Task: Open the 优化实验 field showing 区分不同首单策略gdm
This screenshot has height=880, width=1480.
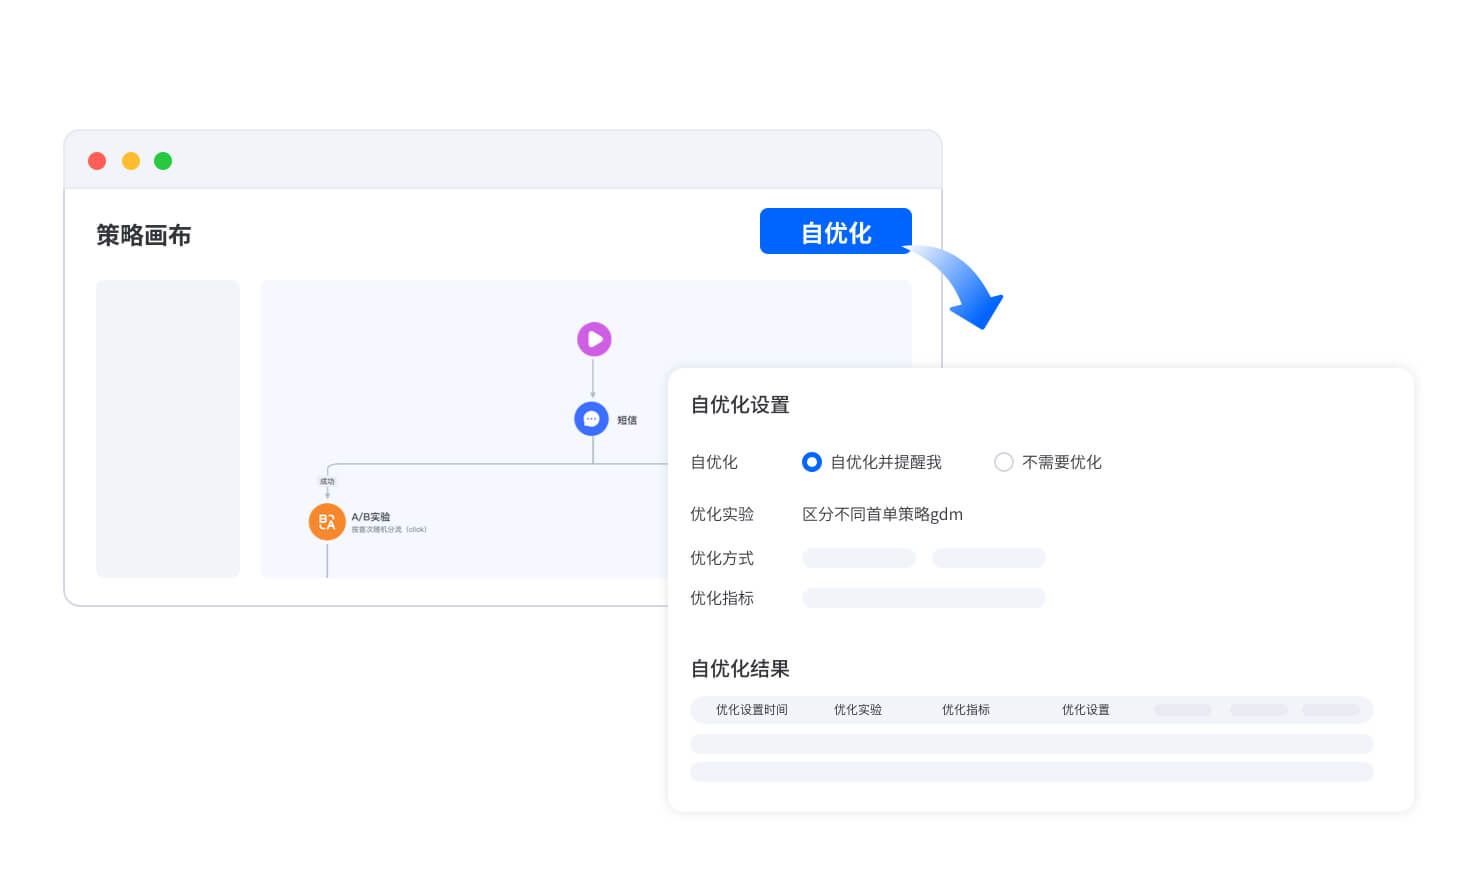Action: click(x=882, y=514)
